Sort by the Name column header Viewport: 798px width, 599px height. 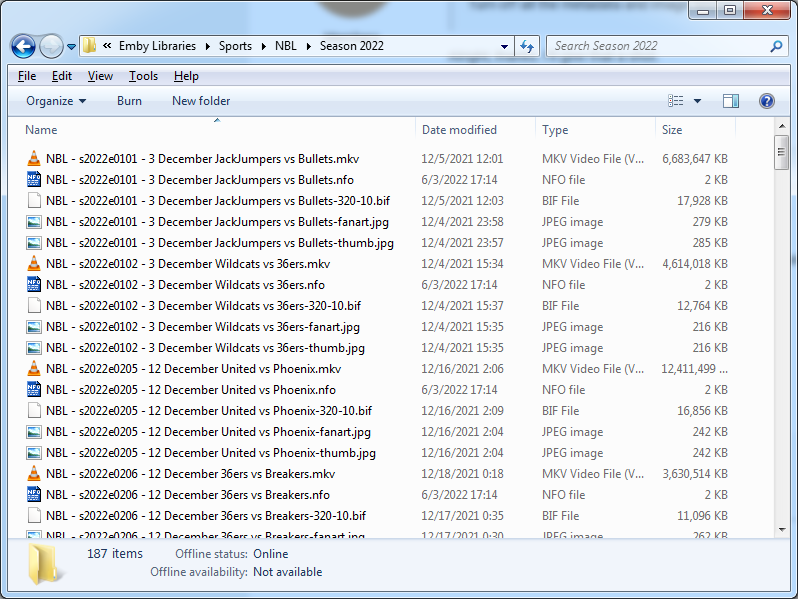41,130
